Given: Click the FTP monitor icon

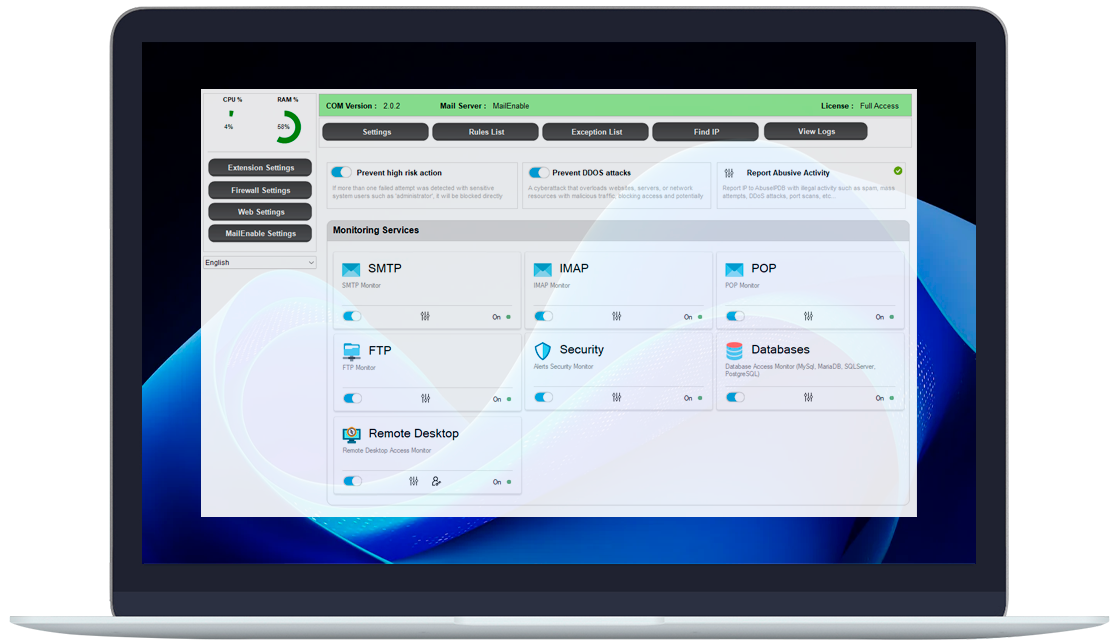Looking at the screenshot, I should pos(351,351).
